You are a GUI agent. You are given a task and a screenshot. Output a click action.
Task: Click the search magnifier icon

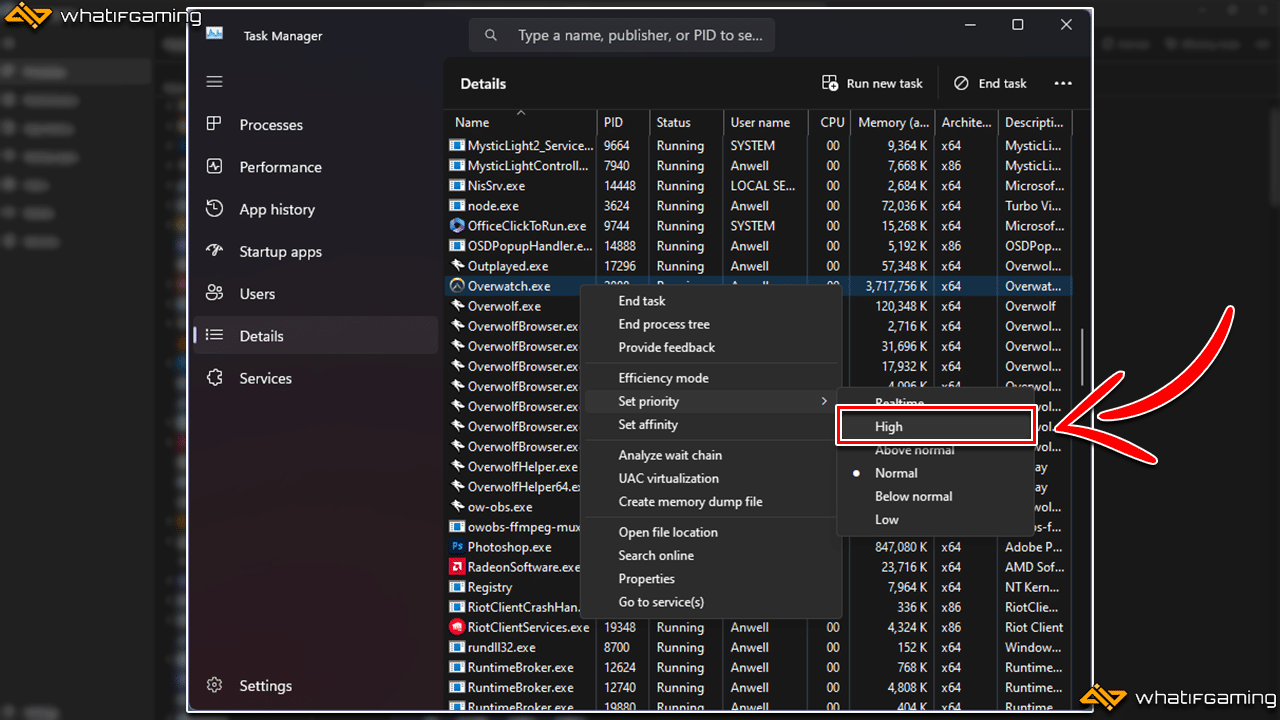pos(491,36)
